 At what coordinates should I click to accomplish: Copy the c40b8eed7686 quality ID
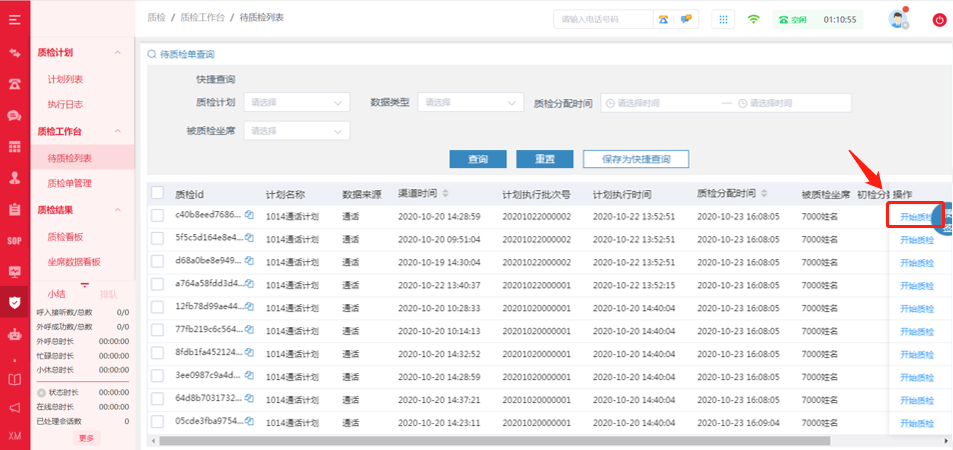pyautogui.click(x=250, y=215)
